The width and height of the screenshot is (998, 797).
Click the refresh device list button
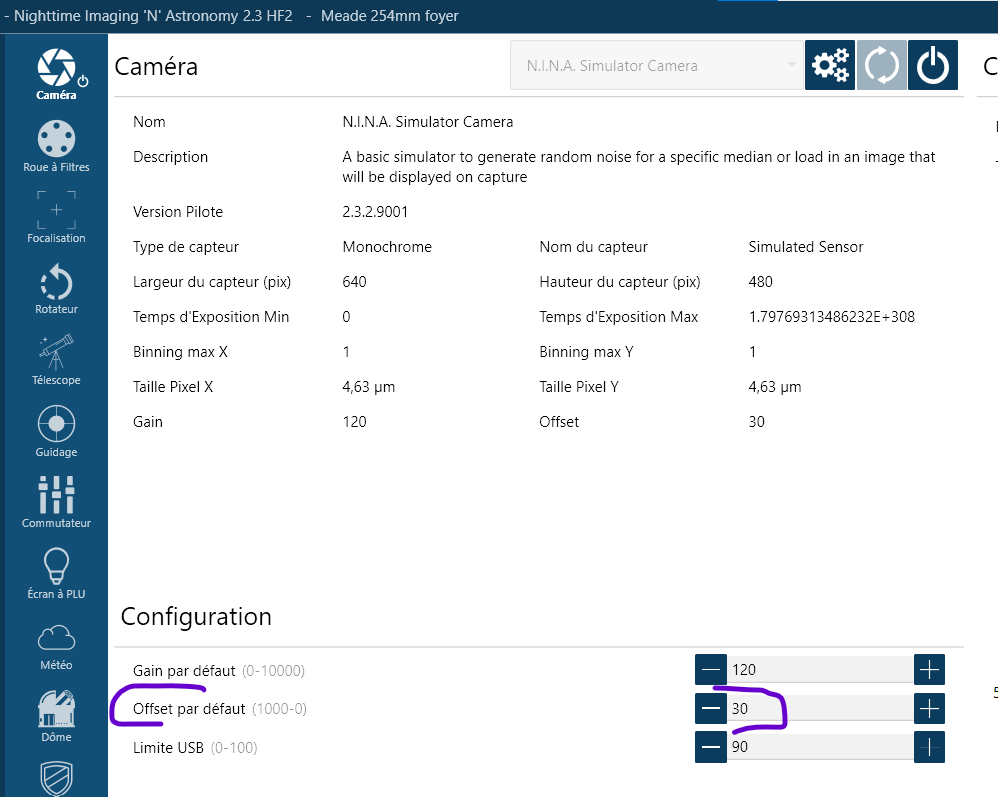tap(881, 66)
